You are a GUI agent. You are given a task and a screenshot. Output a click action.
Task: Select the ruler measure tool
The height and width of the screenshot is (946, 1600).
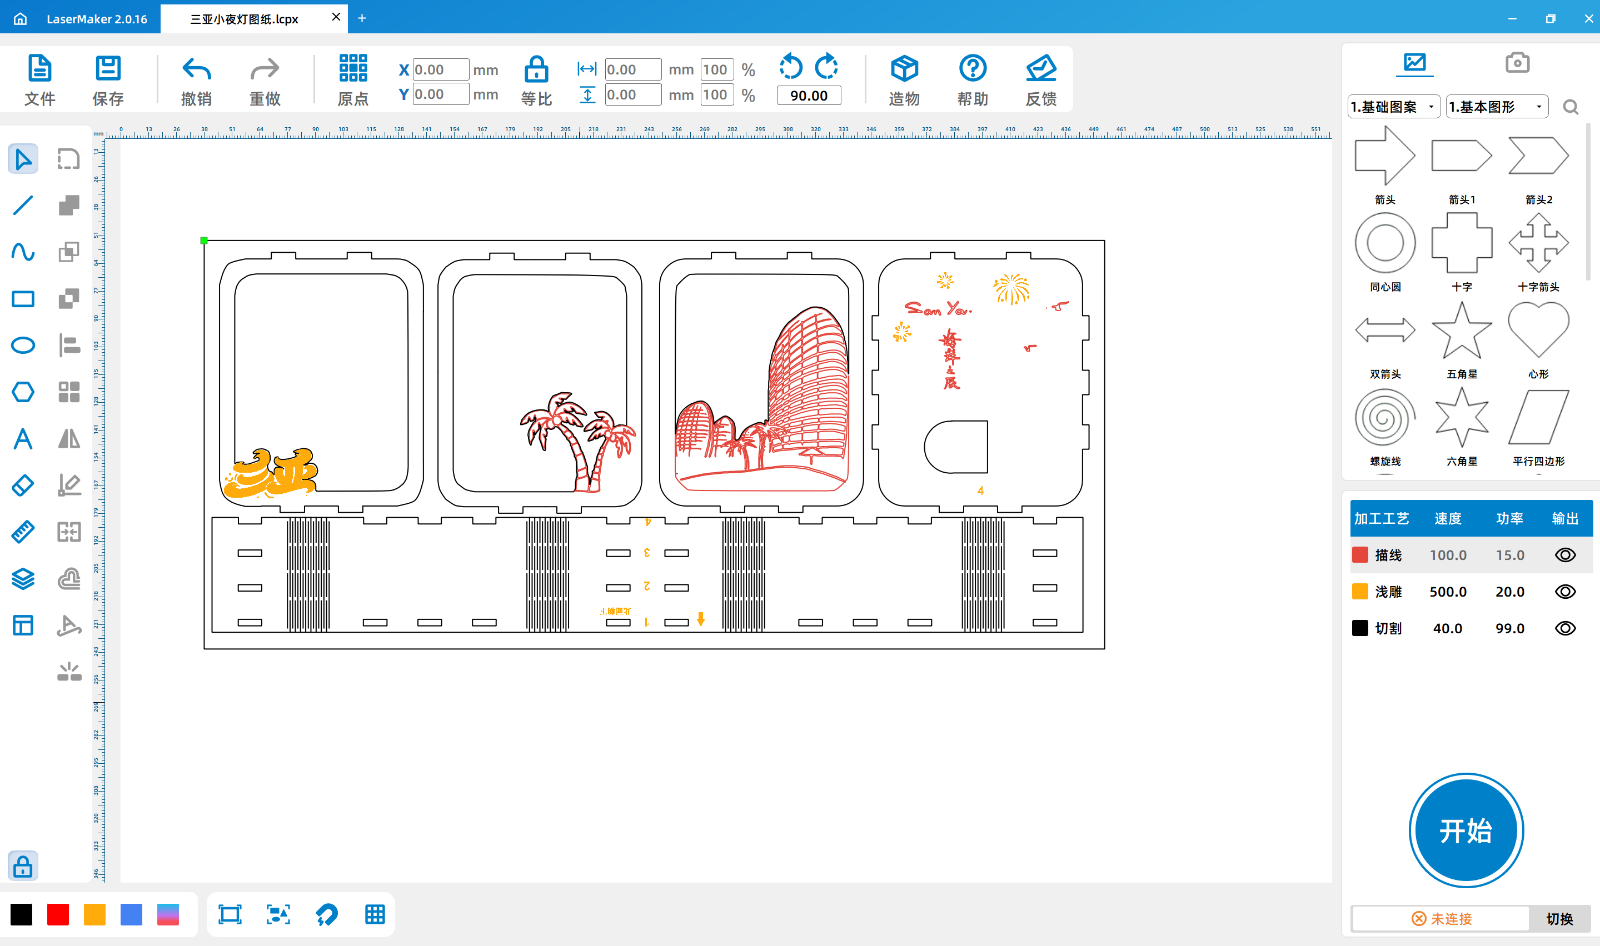tap(23, 532)
